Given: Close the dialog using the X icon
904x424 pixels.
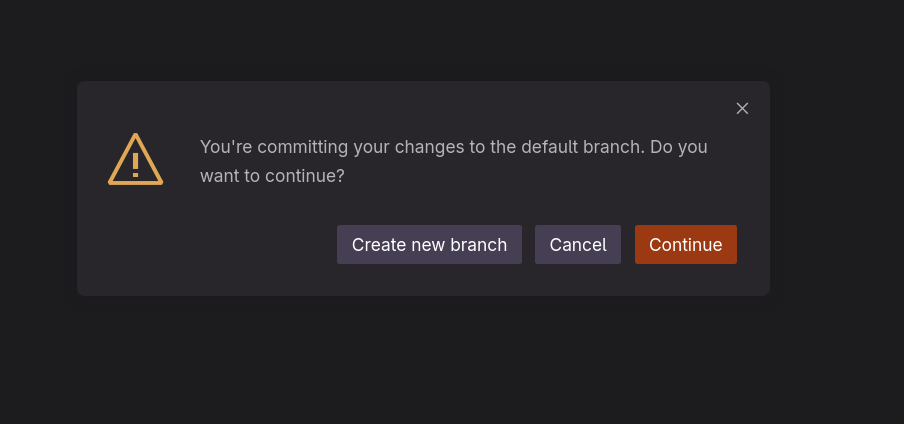Looking at the screenshot, I should (742, 108).
